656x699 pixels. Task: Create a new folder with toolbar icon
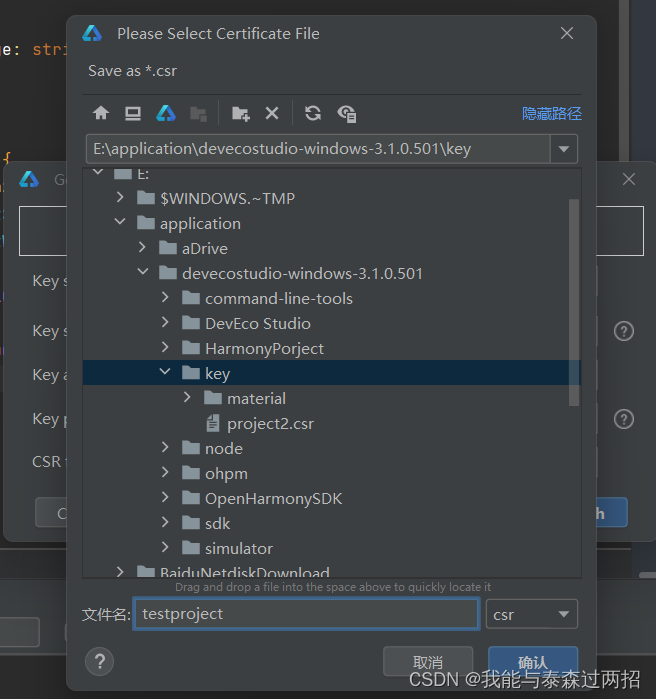241,114
